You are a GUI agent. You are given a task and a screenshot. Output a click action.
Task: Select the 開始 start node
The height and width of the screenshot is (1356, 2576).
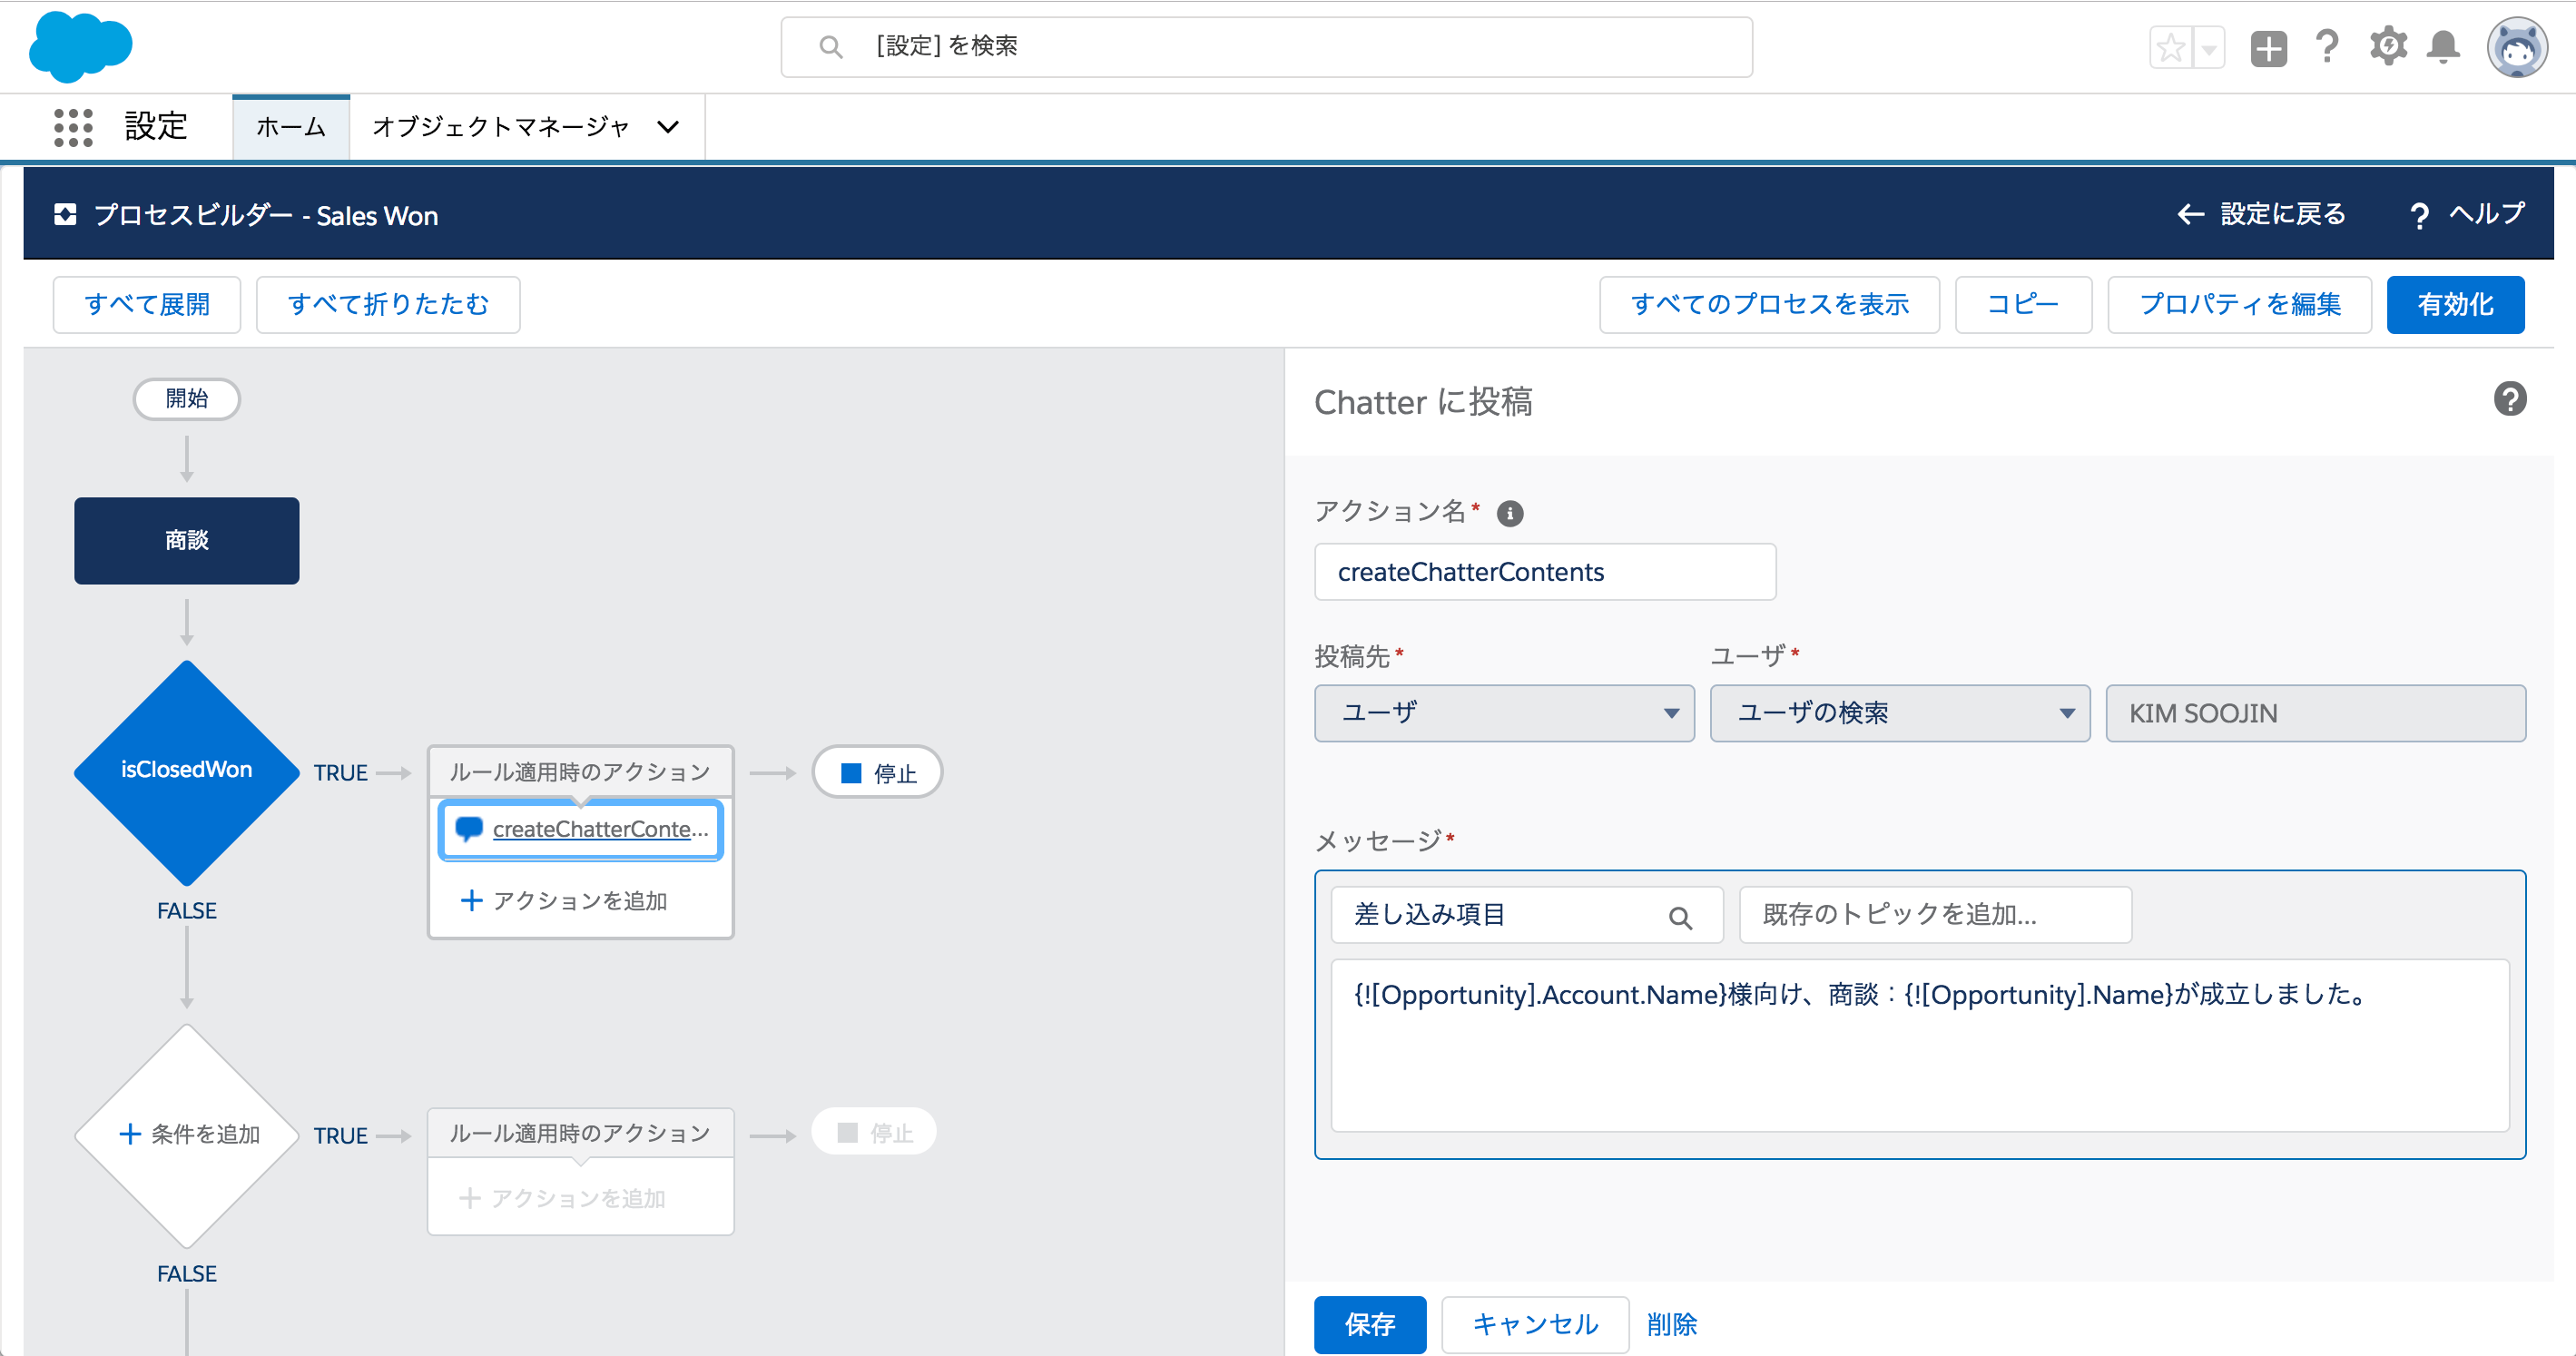point(187,398)
